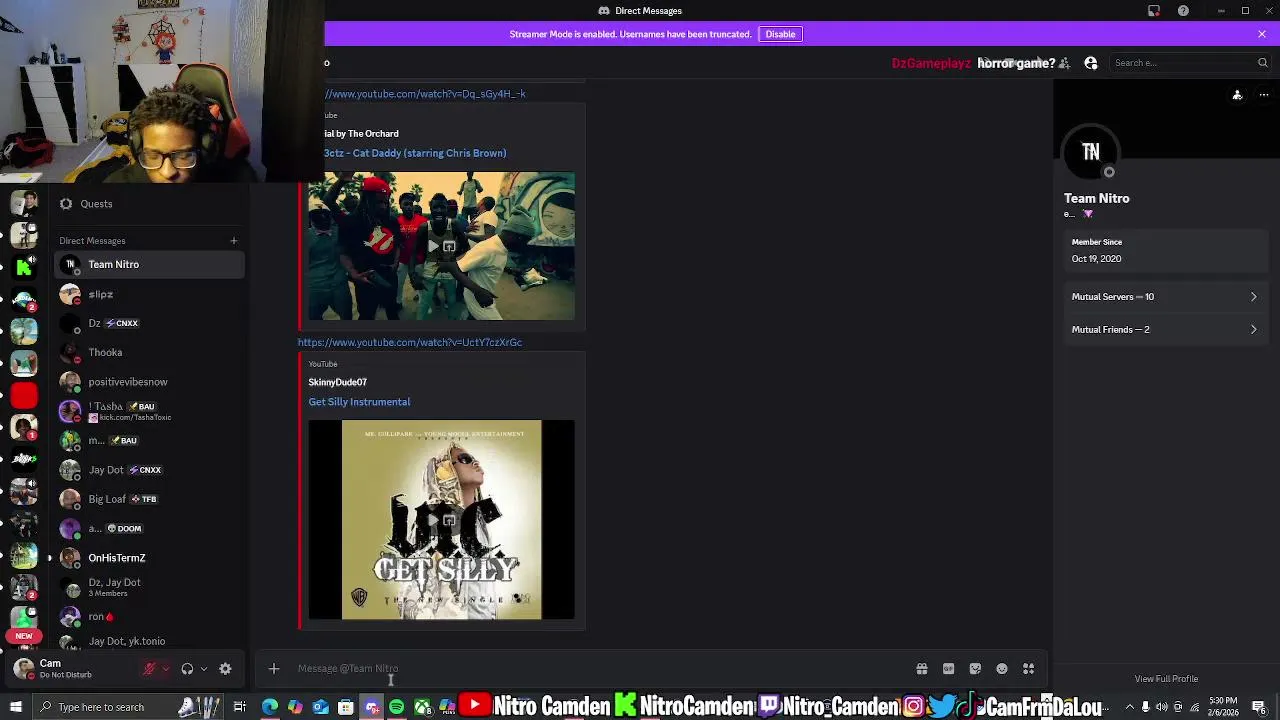This screenshot has height=720, width=1280.
Task: Click the Create DM plus icon
Action: 233,240
